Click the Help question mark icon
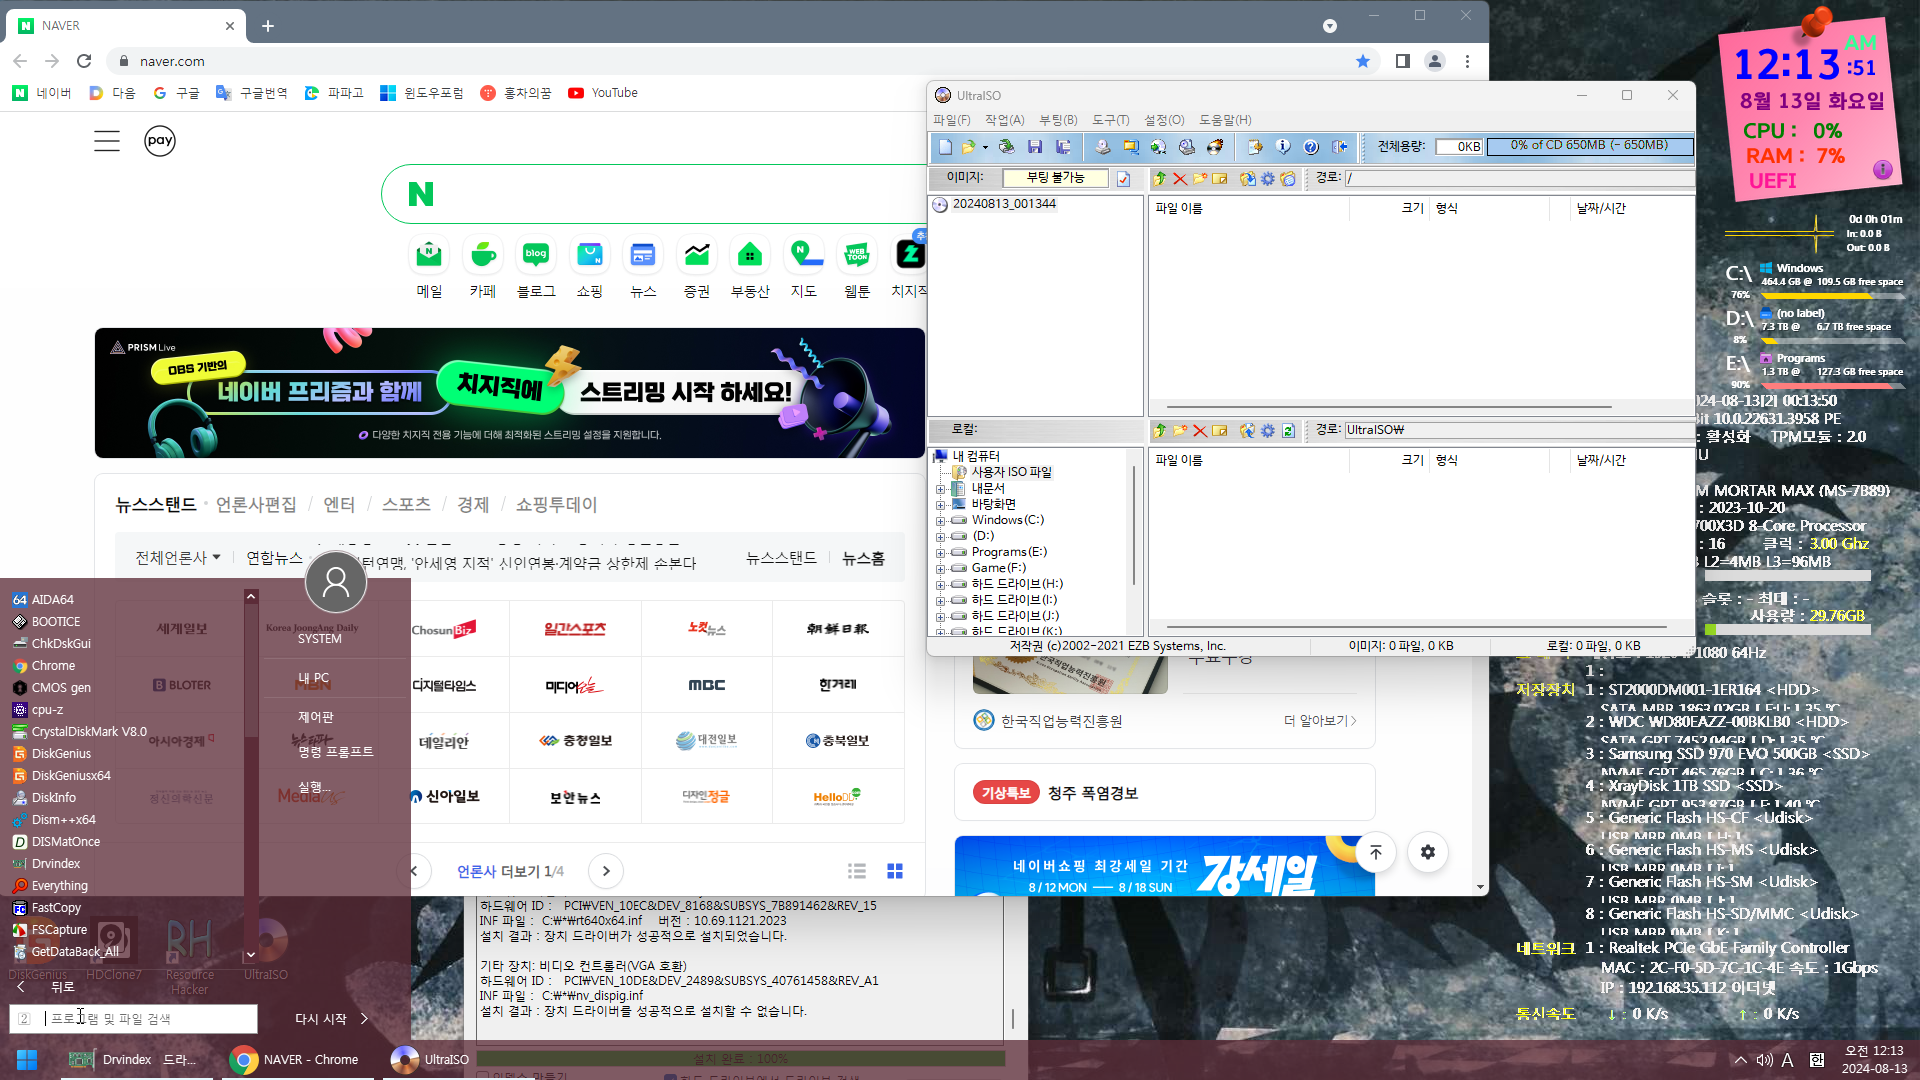 point(1311,147)
